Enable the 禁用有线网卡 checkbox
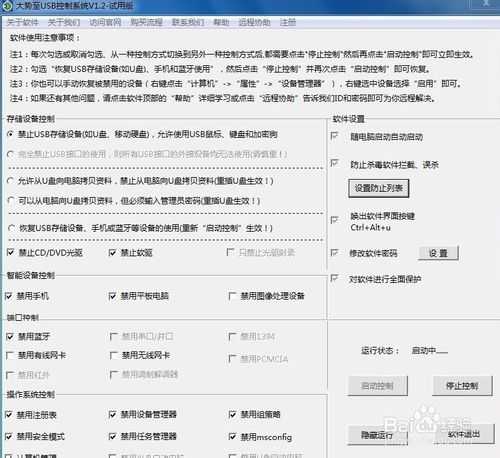500x458 pixels. point(10,356)
